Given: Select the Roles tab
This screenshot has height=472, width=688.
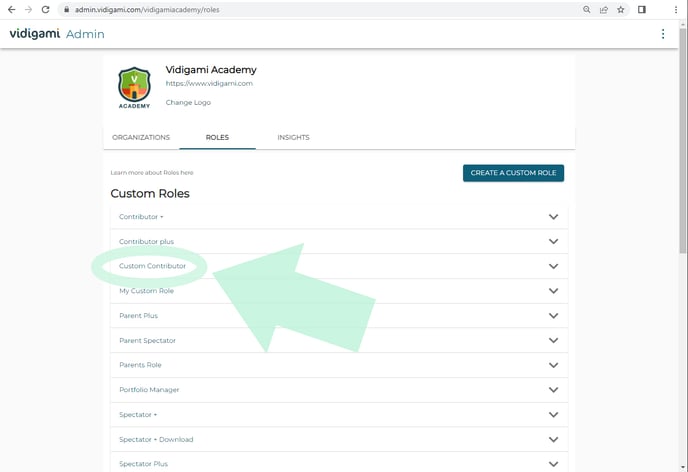Looking at the screenshot, I should pyautogui.click(x=217, y=137).
